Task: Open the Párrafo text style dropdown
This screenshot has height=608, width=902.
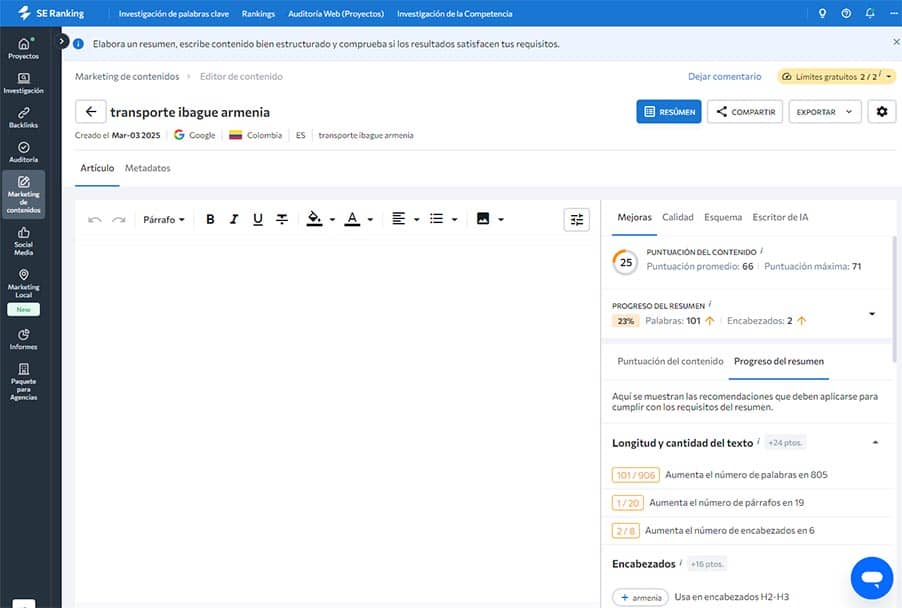Action: click(x=164, y=219)
